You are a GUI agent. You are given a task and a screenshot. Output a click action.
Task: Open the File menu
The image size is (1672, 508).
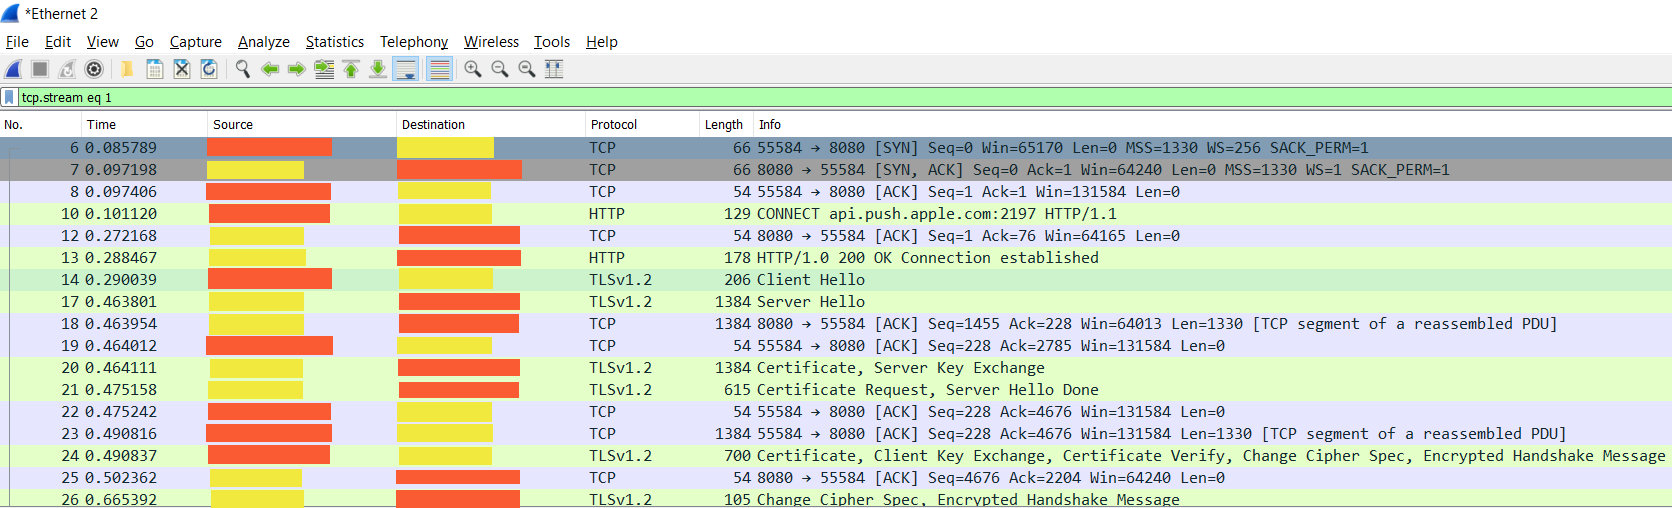pos(17,42)
